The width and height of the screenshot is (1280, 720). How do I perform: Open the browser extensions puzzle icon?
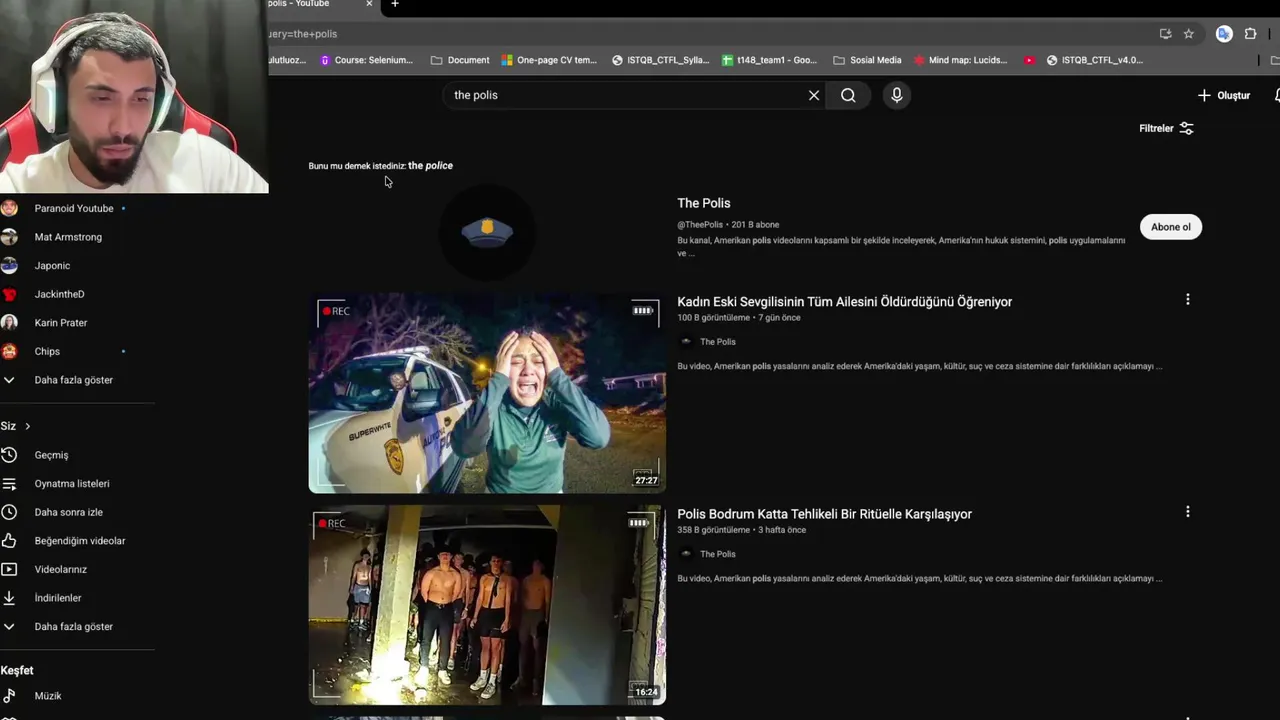click(x=1250, y=34)
